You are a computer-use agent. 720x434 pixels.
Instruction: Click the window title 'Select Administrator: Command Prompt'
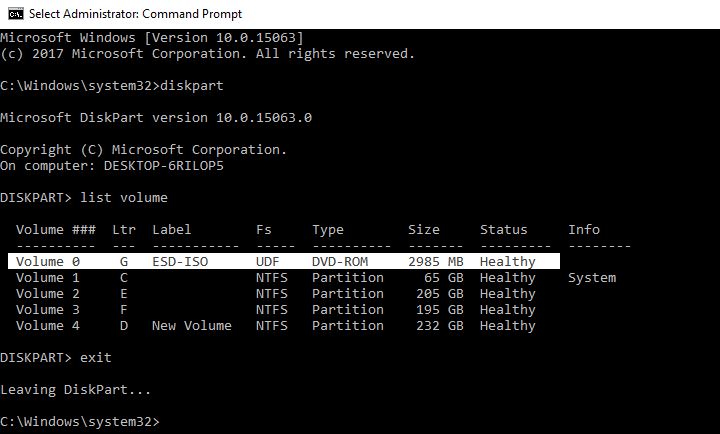[x=135, y=14]
